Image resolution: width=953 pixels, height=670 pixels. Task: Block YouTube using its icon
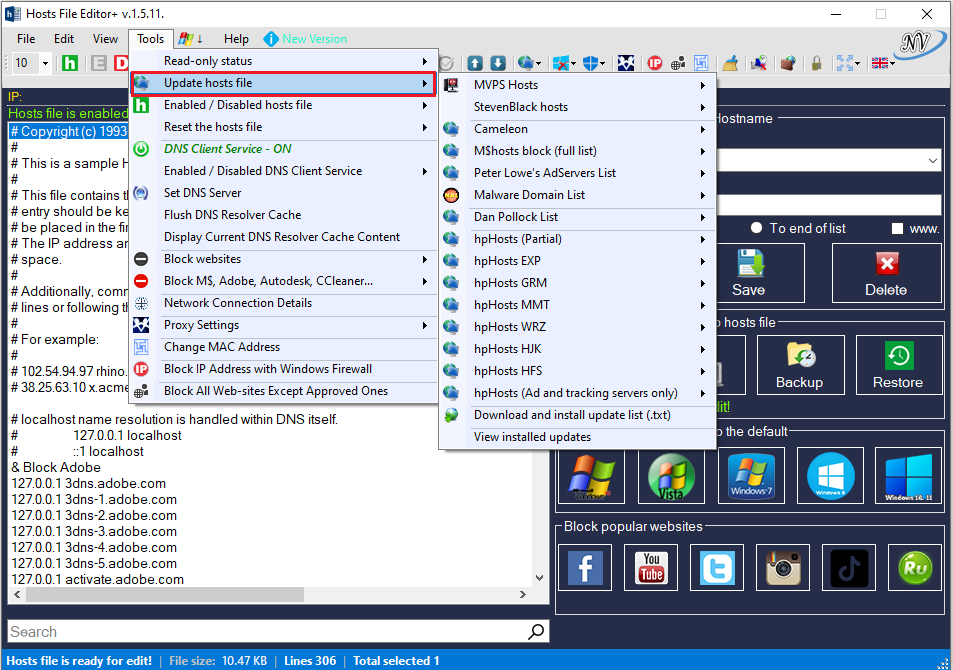[x=651, y=567]
